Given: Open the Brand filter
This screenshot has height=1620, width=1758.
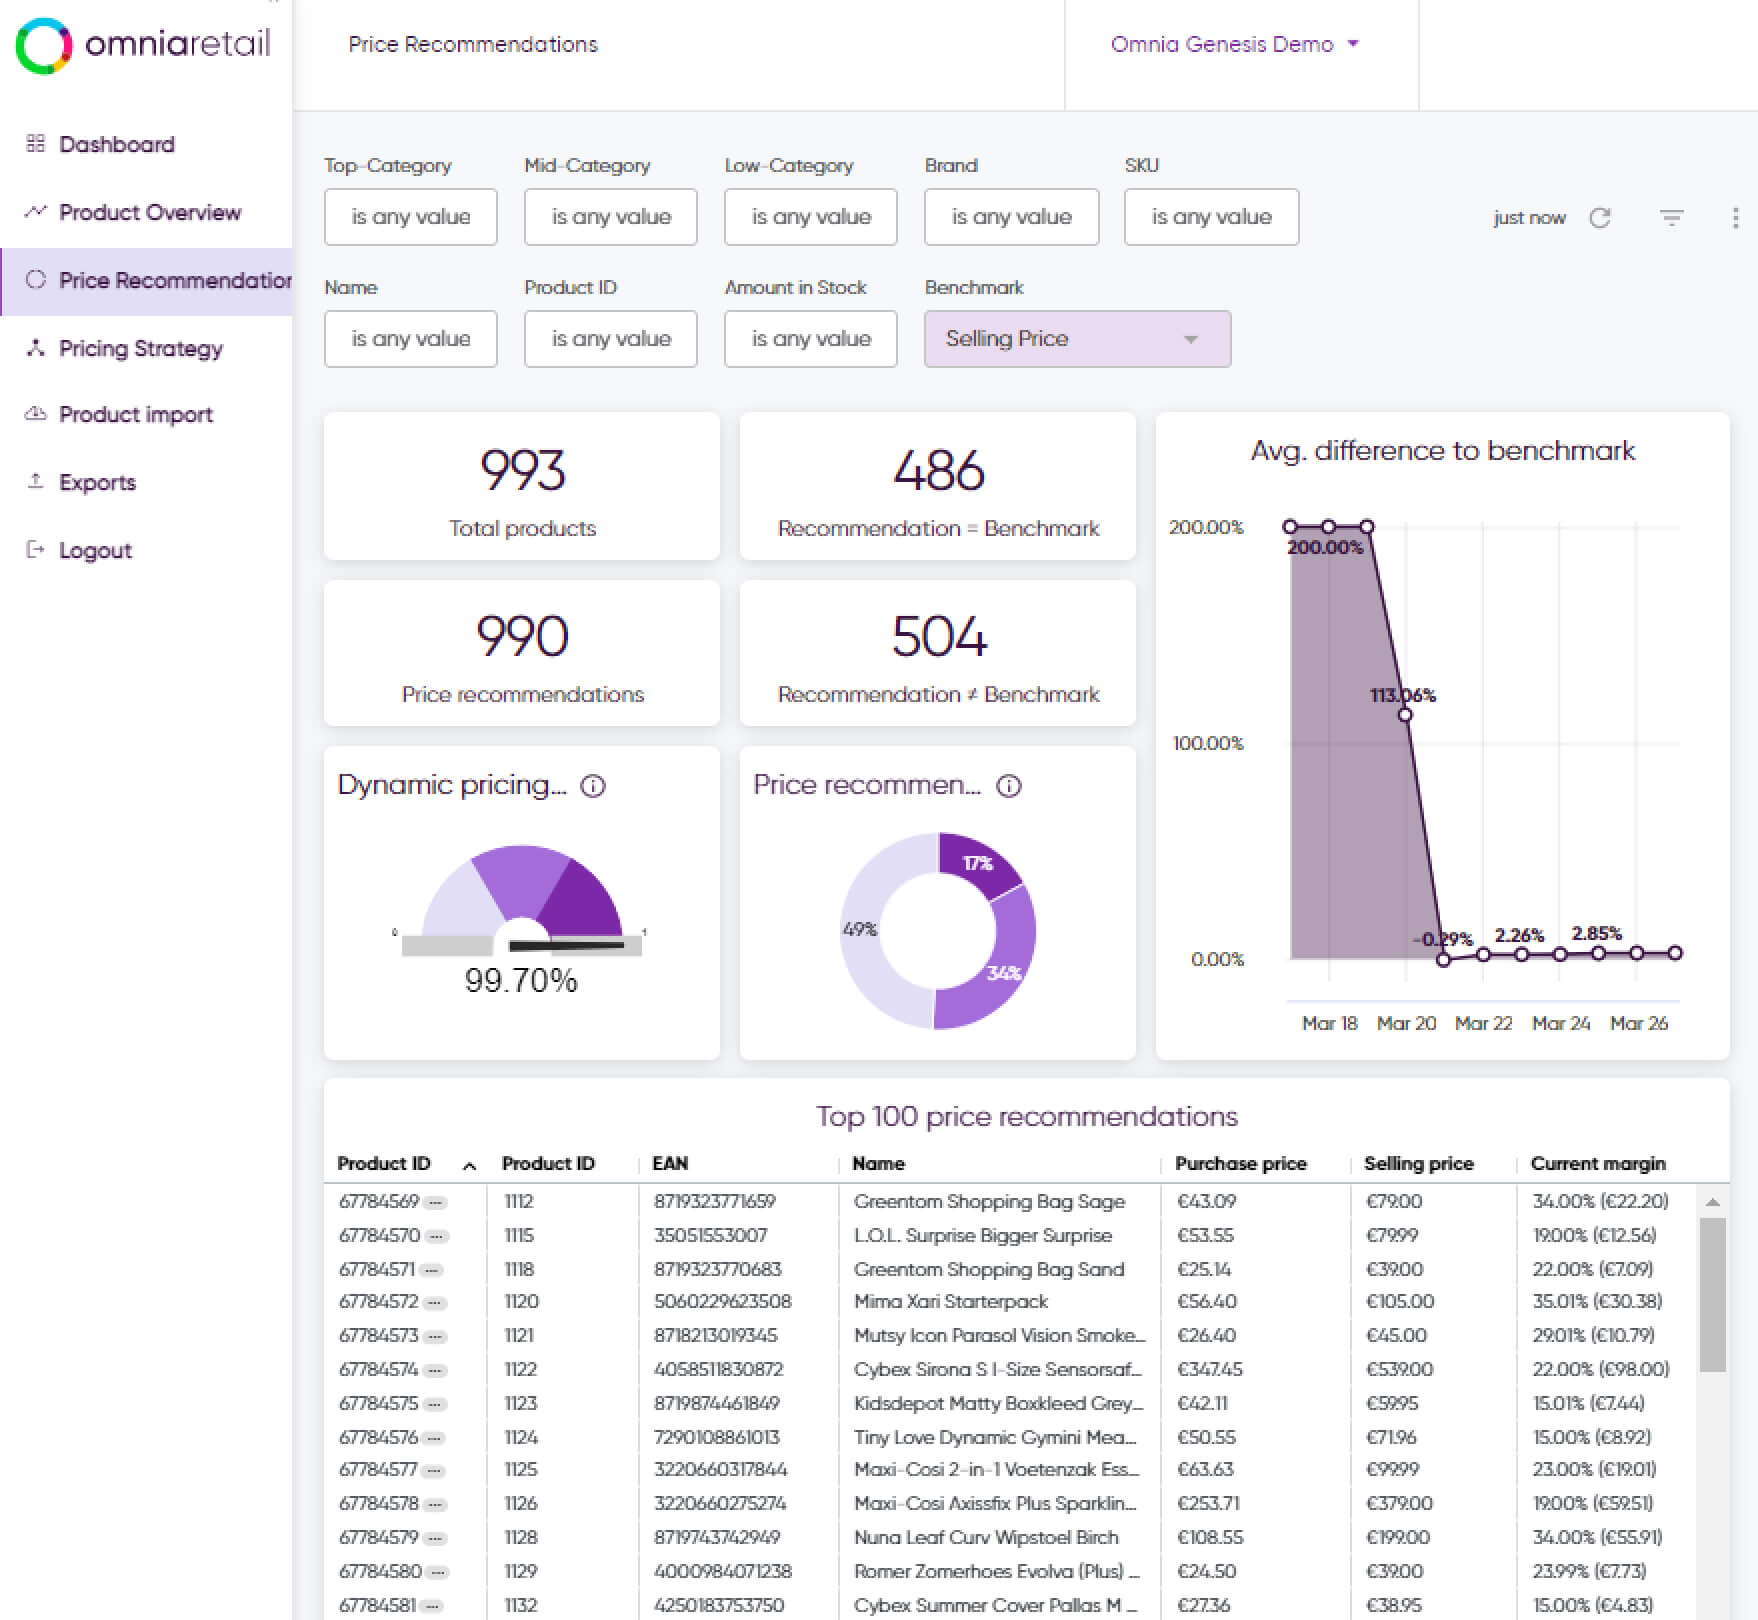Looking at the screenshot, I should point(1011,217).
